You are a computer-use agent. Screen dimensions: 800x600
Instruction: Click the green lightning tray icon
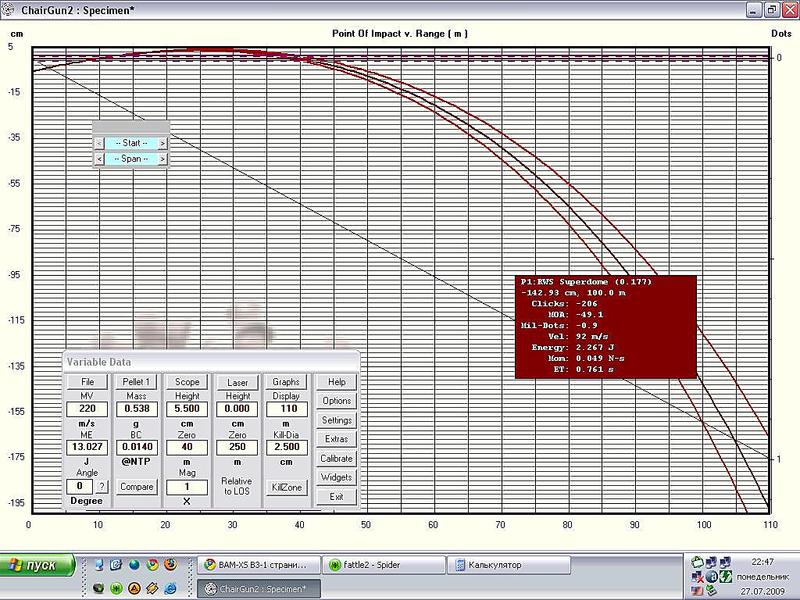[726, 577]
